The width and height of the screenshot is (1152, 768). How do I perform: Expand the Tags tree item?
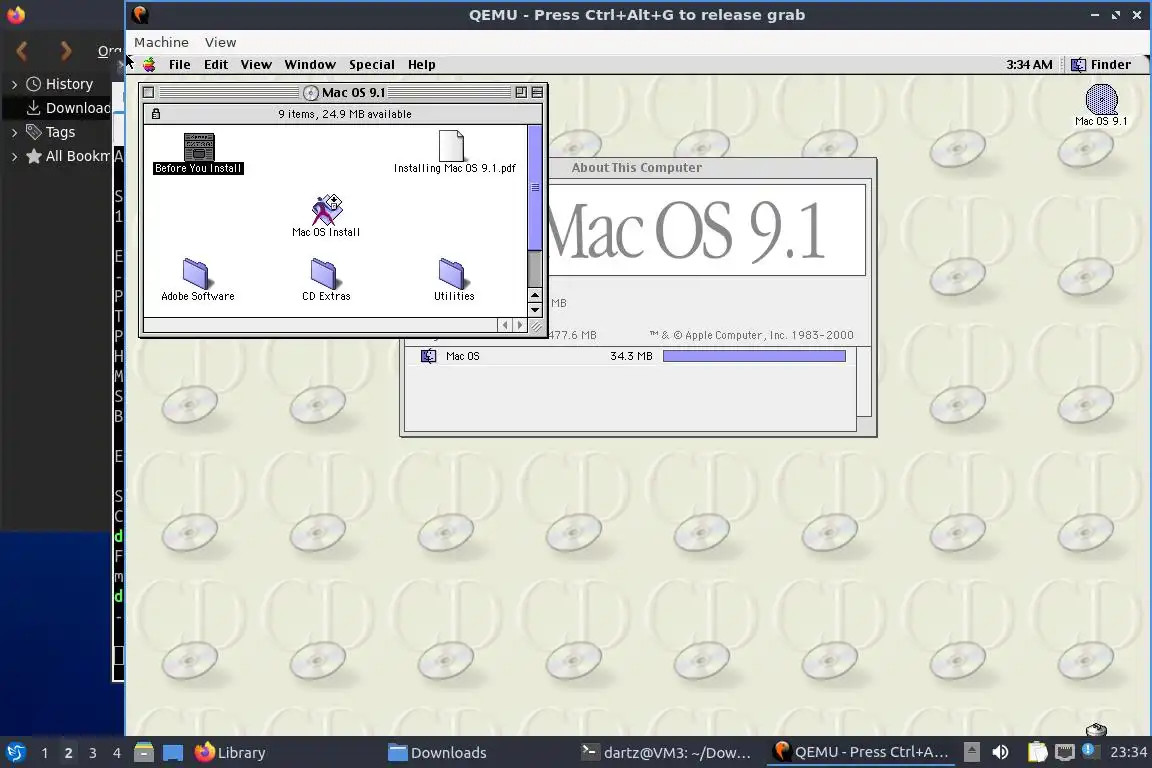coord(14,133)
